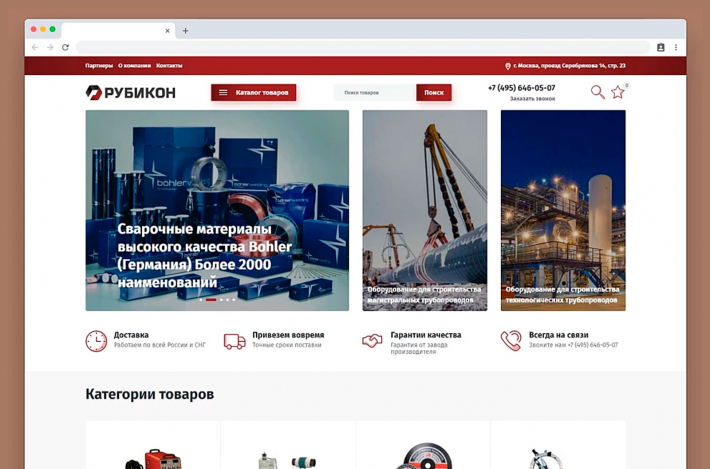
Task: Click the Рубикон logo
Action: point(131,93)
